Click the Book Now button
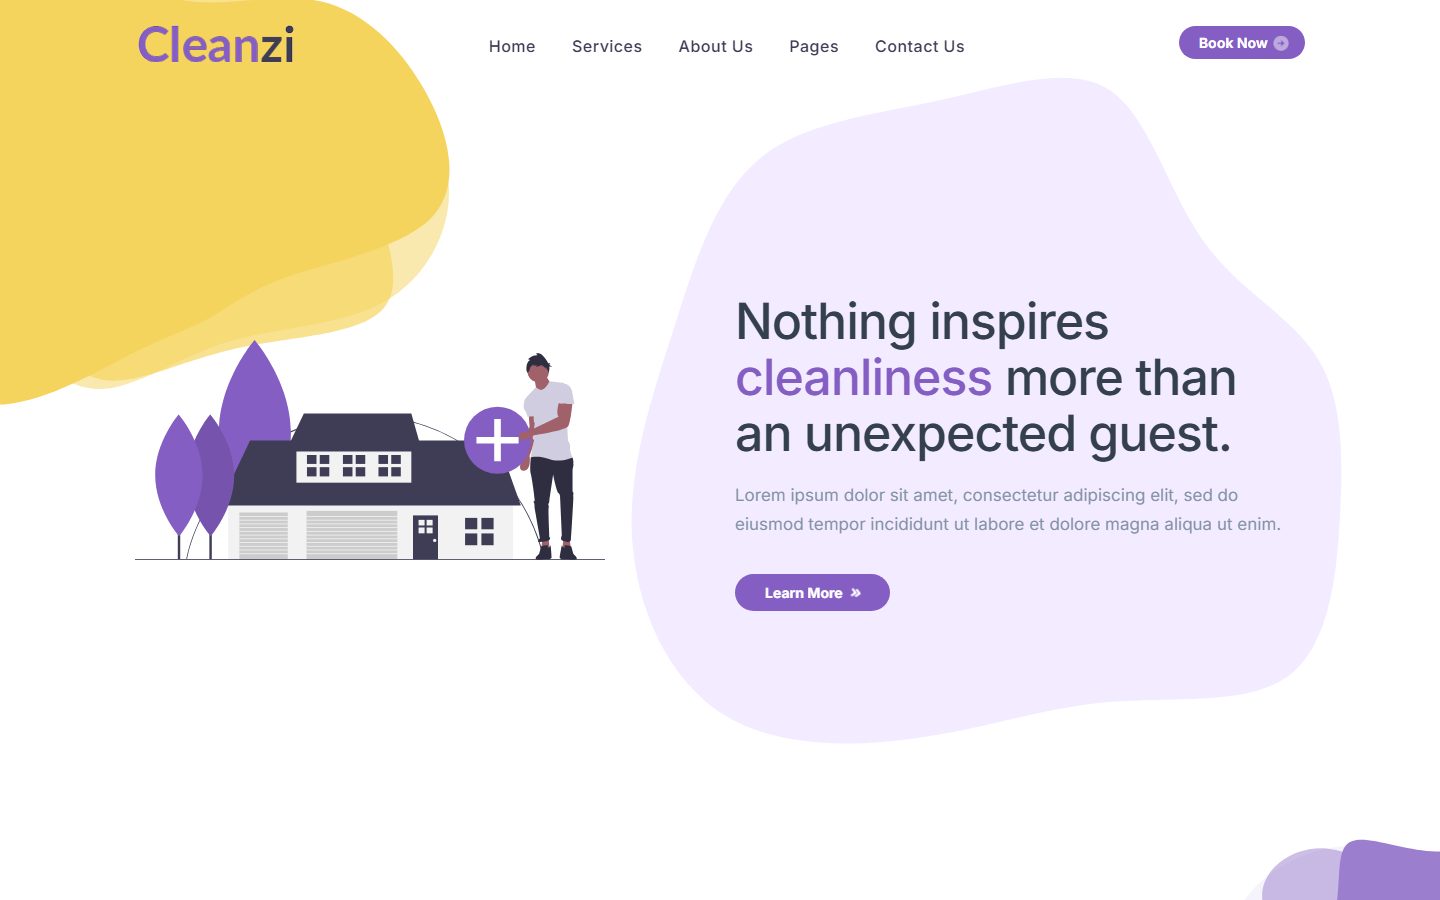The image size is (1440, 900). click(x=1242, y=43)
